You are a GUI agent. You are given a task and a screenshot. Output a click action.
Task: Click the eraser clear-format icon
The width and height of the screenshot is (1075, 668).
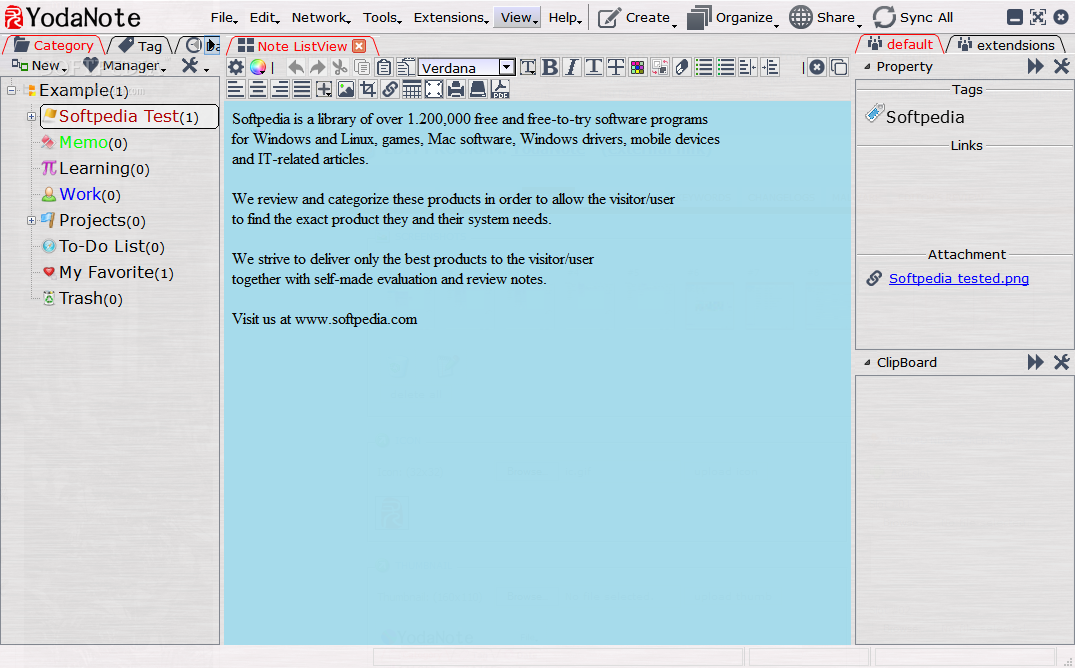[x=681, y=67]
